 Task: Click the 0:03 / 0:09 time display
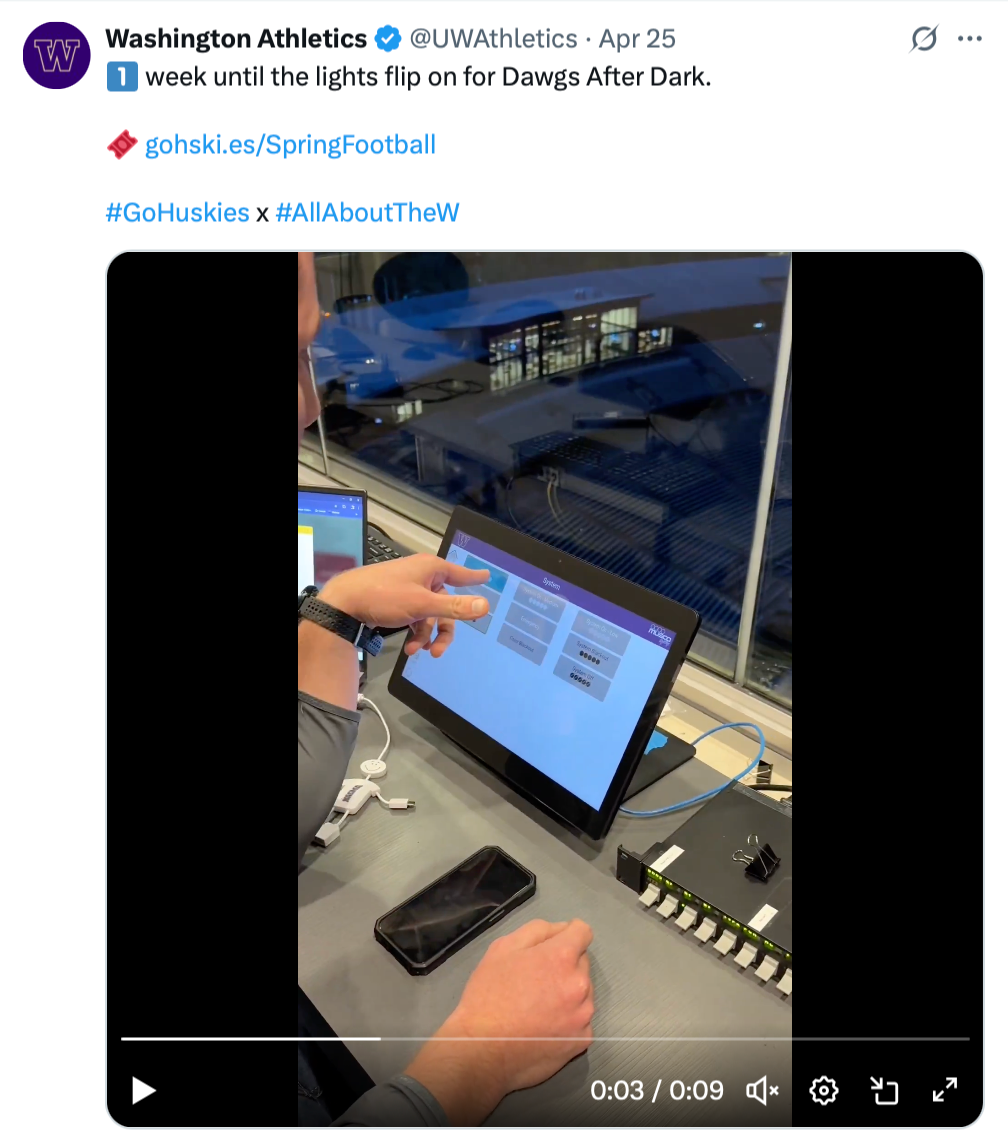[x=657, y=1091]
